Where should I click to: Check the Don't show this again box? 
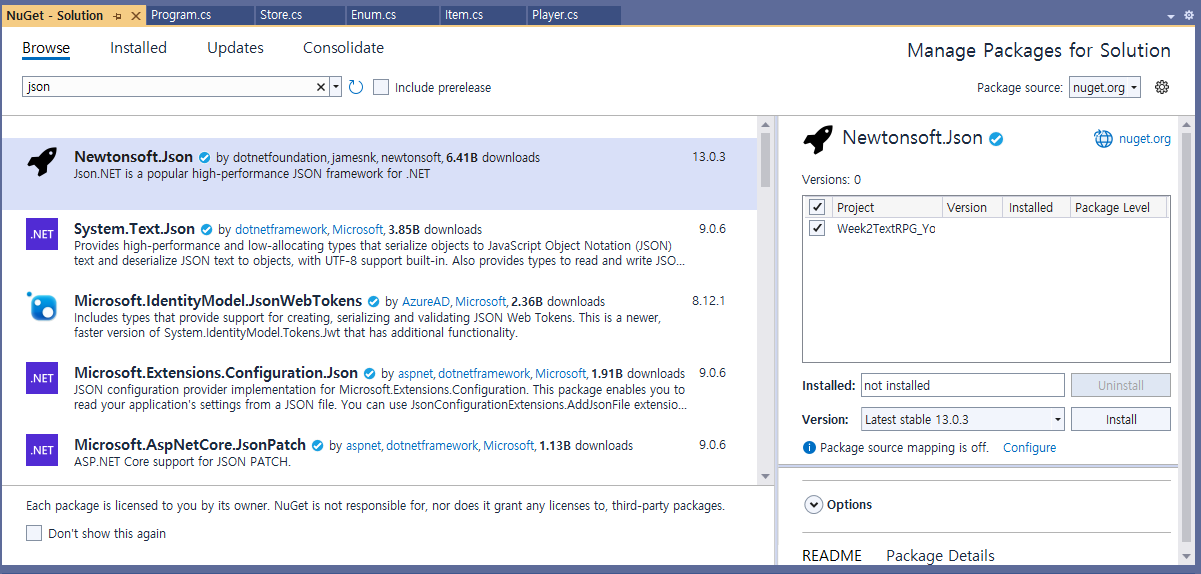click(x=35, y=533)
